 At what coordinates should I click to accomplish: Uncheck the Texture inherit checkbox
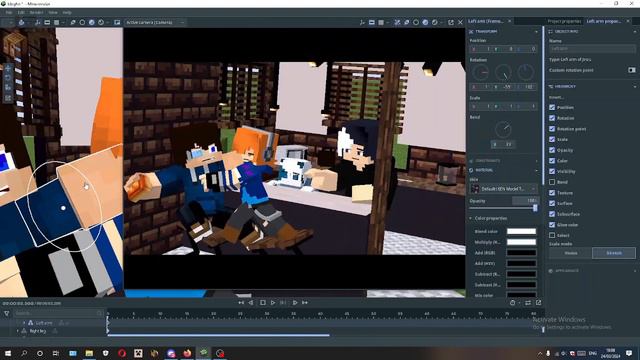[552, 193]
